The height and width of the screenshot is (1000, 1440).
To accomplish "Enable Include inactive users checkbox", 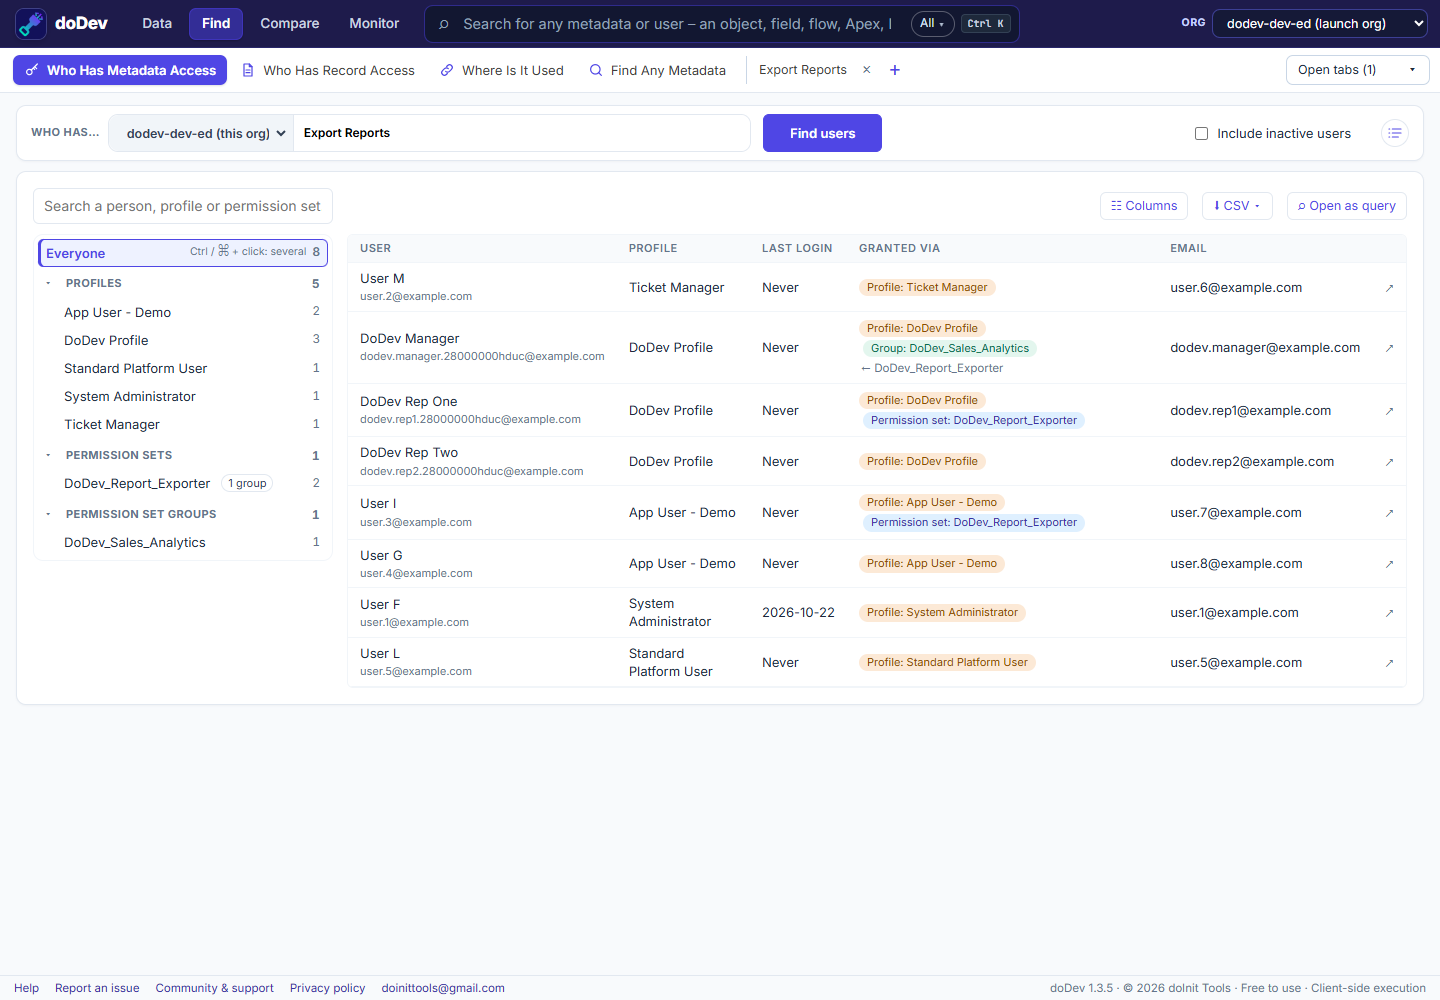I will [x=1201, y=133].
